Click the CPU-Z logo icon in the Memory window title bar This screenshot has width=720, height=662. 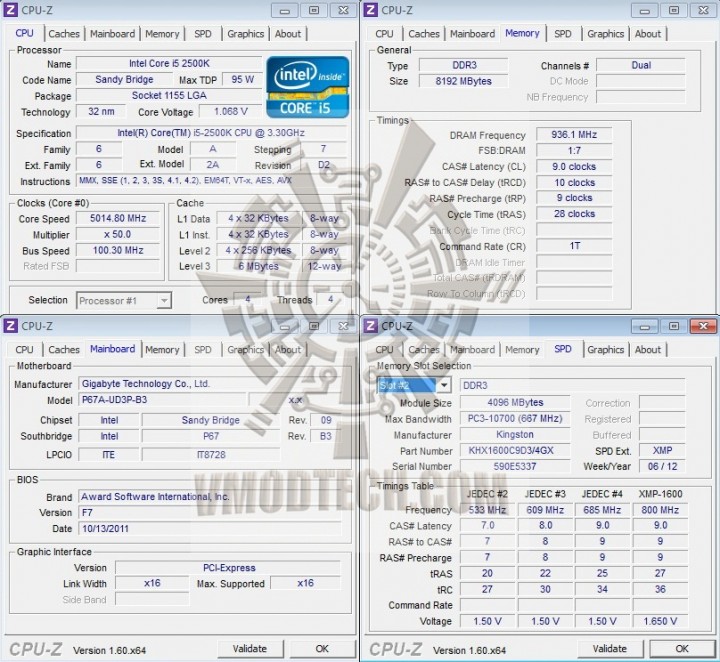(371, 10)
